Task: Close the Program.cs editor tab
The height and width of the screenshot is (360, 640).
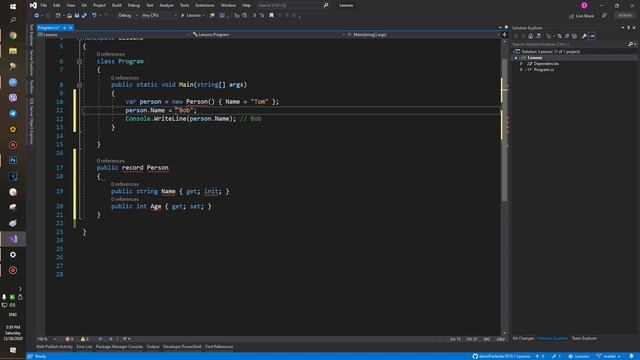Action: click(x=71, y=28)
